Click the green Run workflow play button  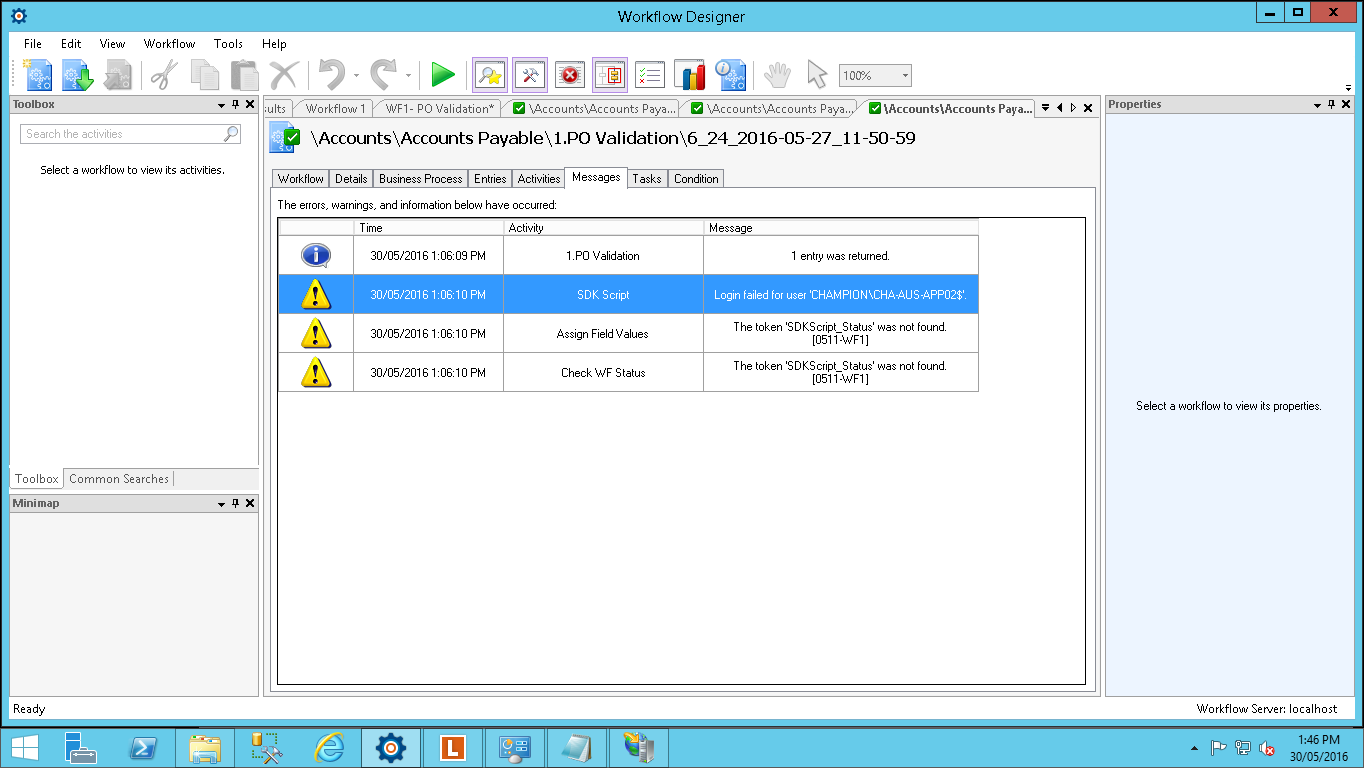click(x=442, y=75)
